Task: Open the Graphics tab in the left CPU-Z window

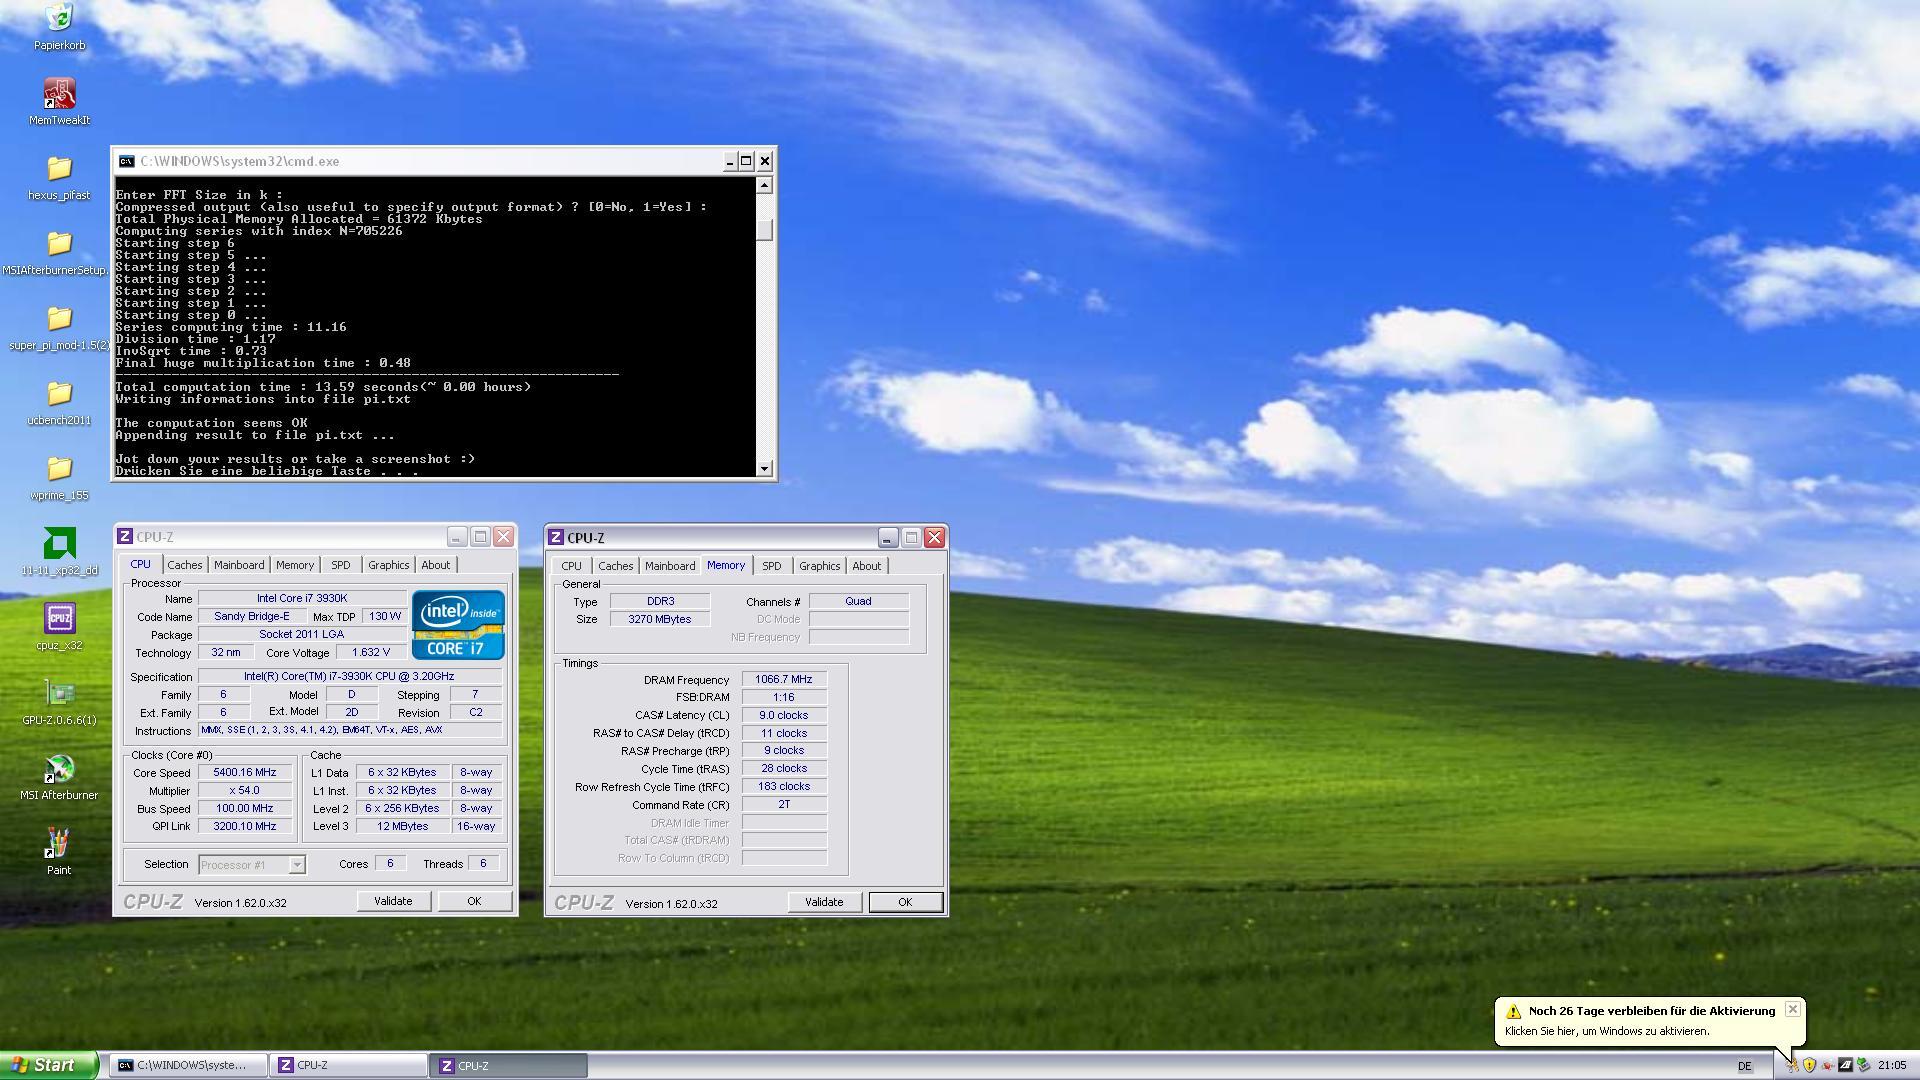Action: [x=389, y=565]
